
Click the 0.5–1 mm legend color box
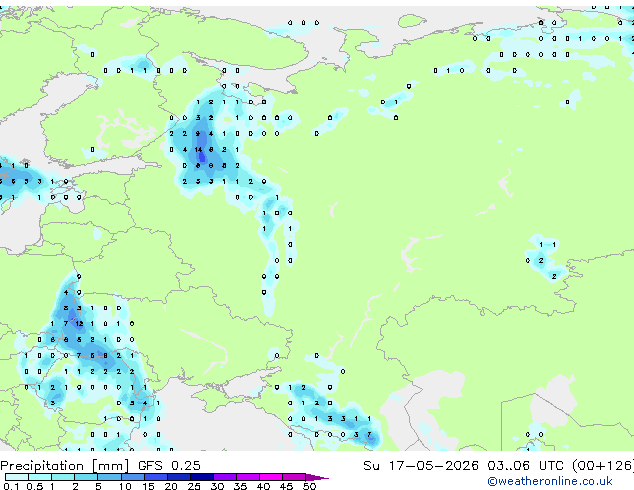point(40,477)
